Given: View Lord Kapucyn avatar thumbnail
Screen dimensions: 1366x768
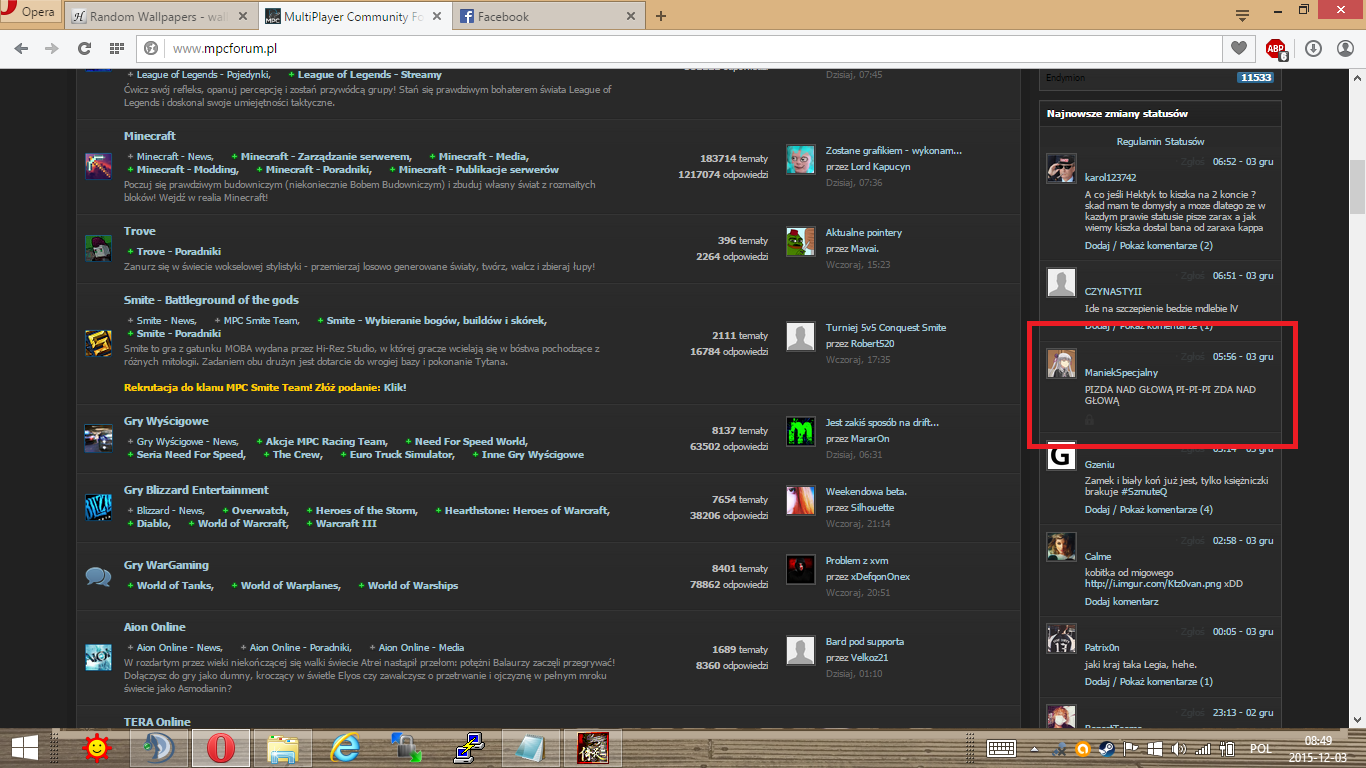Looking at the screenshot, I should click(x=800, y=159).
